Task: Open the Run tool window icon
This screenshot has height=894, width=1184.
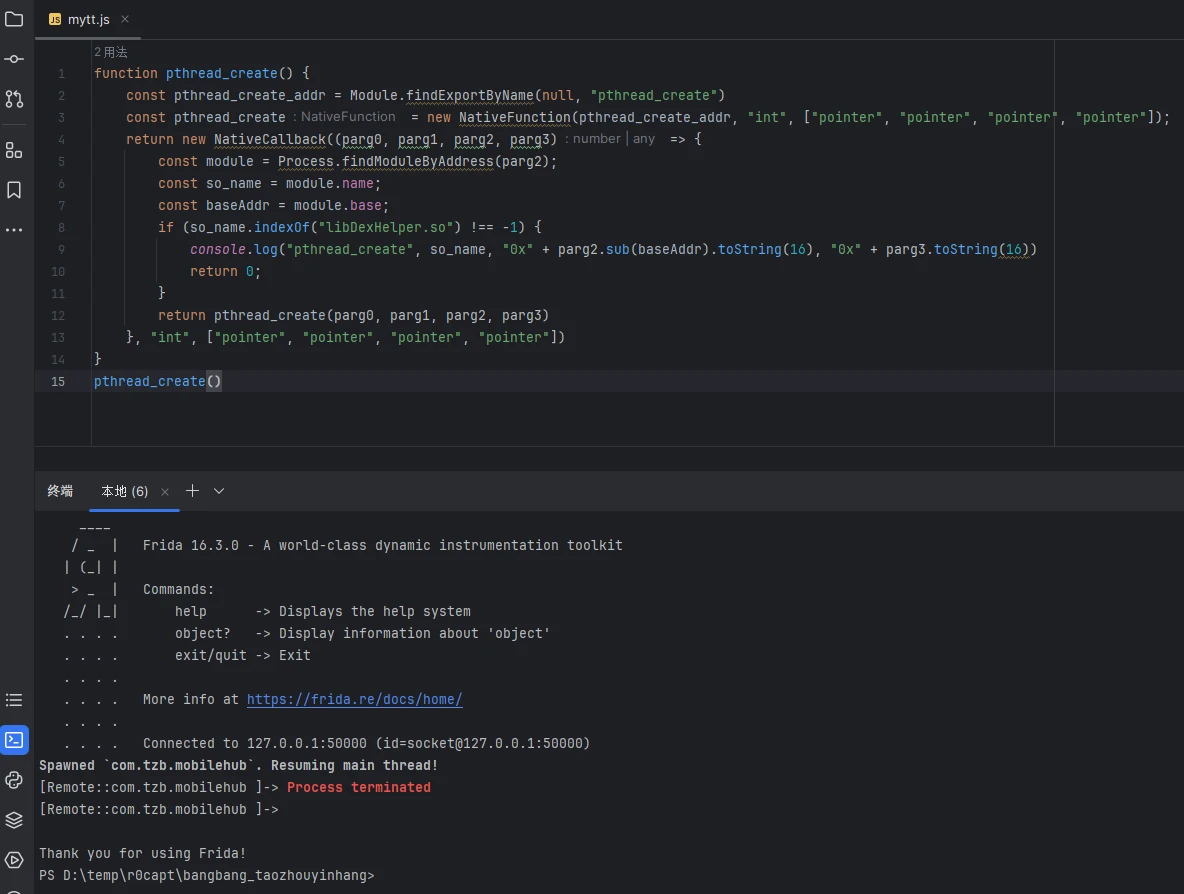Action: click(14, 860)
